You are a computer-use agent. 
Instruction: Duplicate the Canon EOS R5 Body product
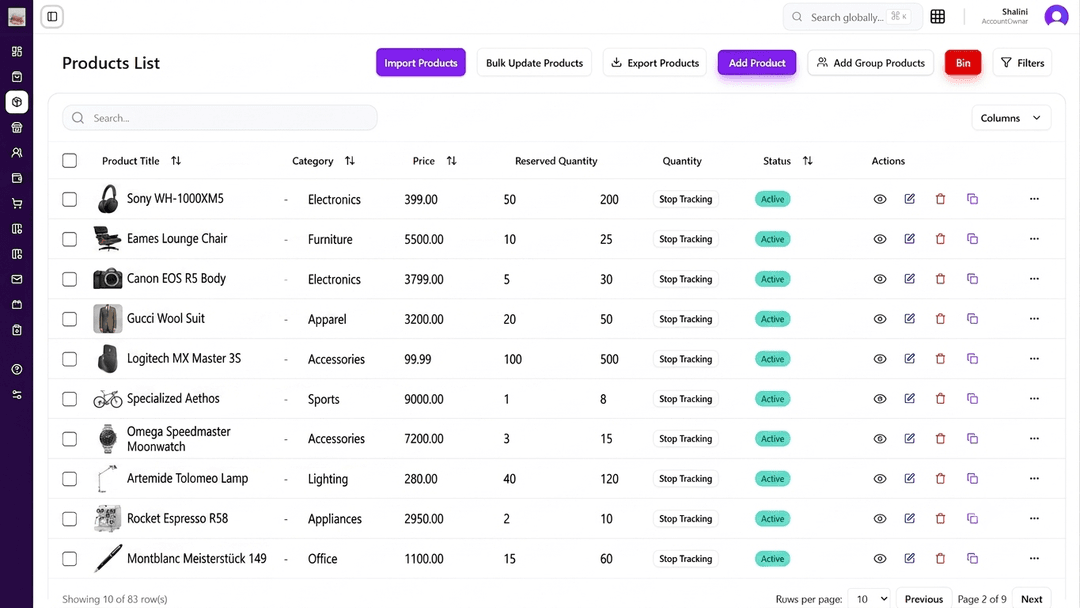coord(973,279)
